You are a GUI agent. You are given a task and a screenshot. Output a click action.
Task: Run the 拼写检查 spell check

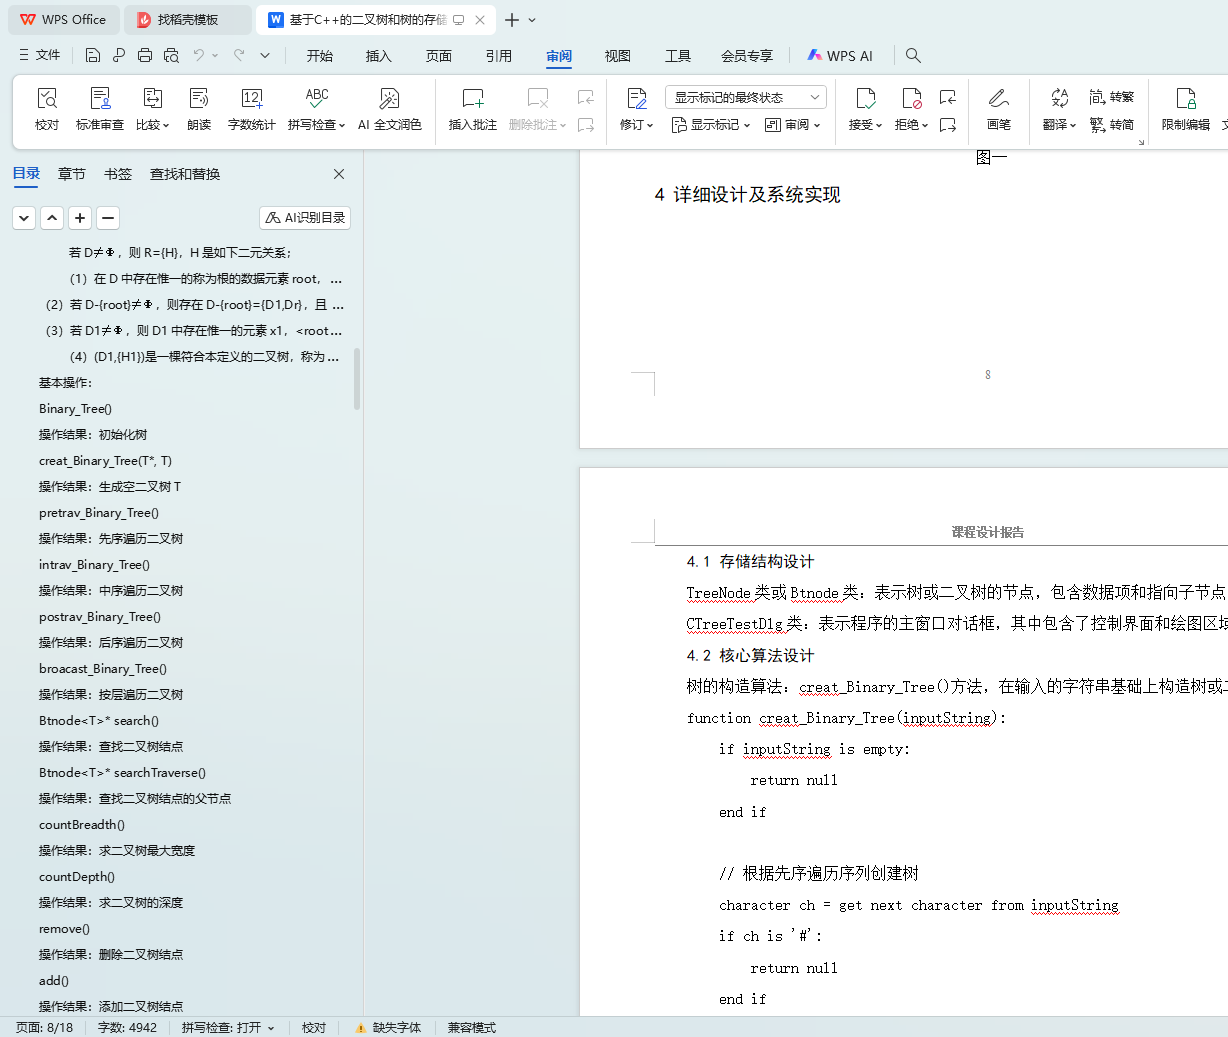click(316, 109)
